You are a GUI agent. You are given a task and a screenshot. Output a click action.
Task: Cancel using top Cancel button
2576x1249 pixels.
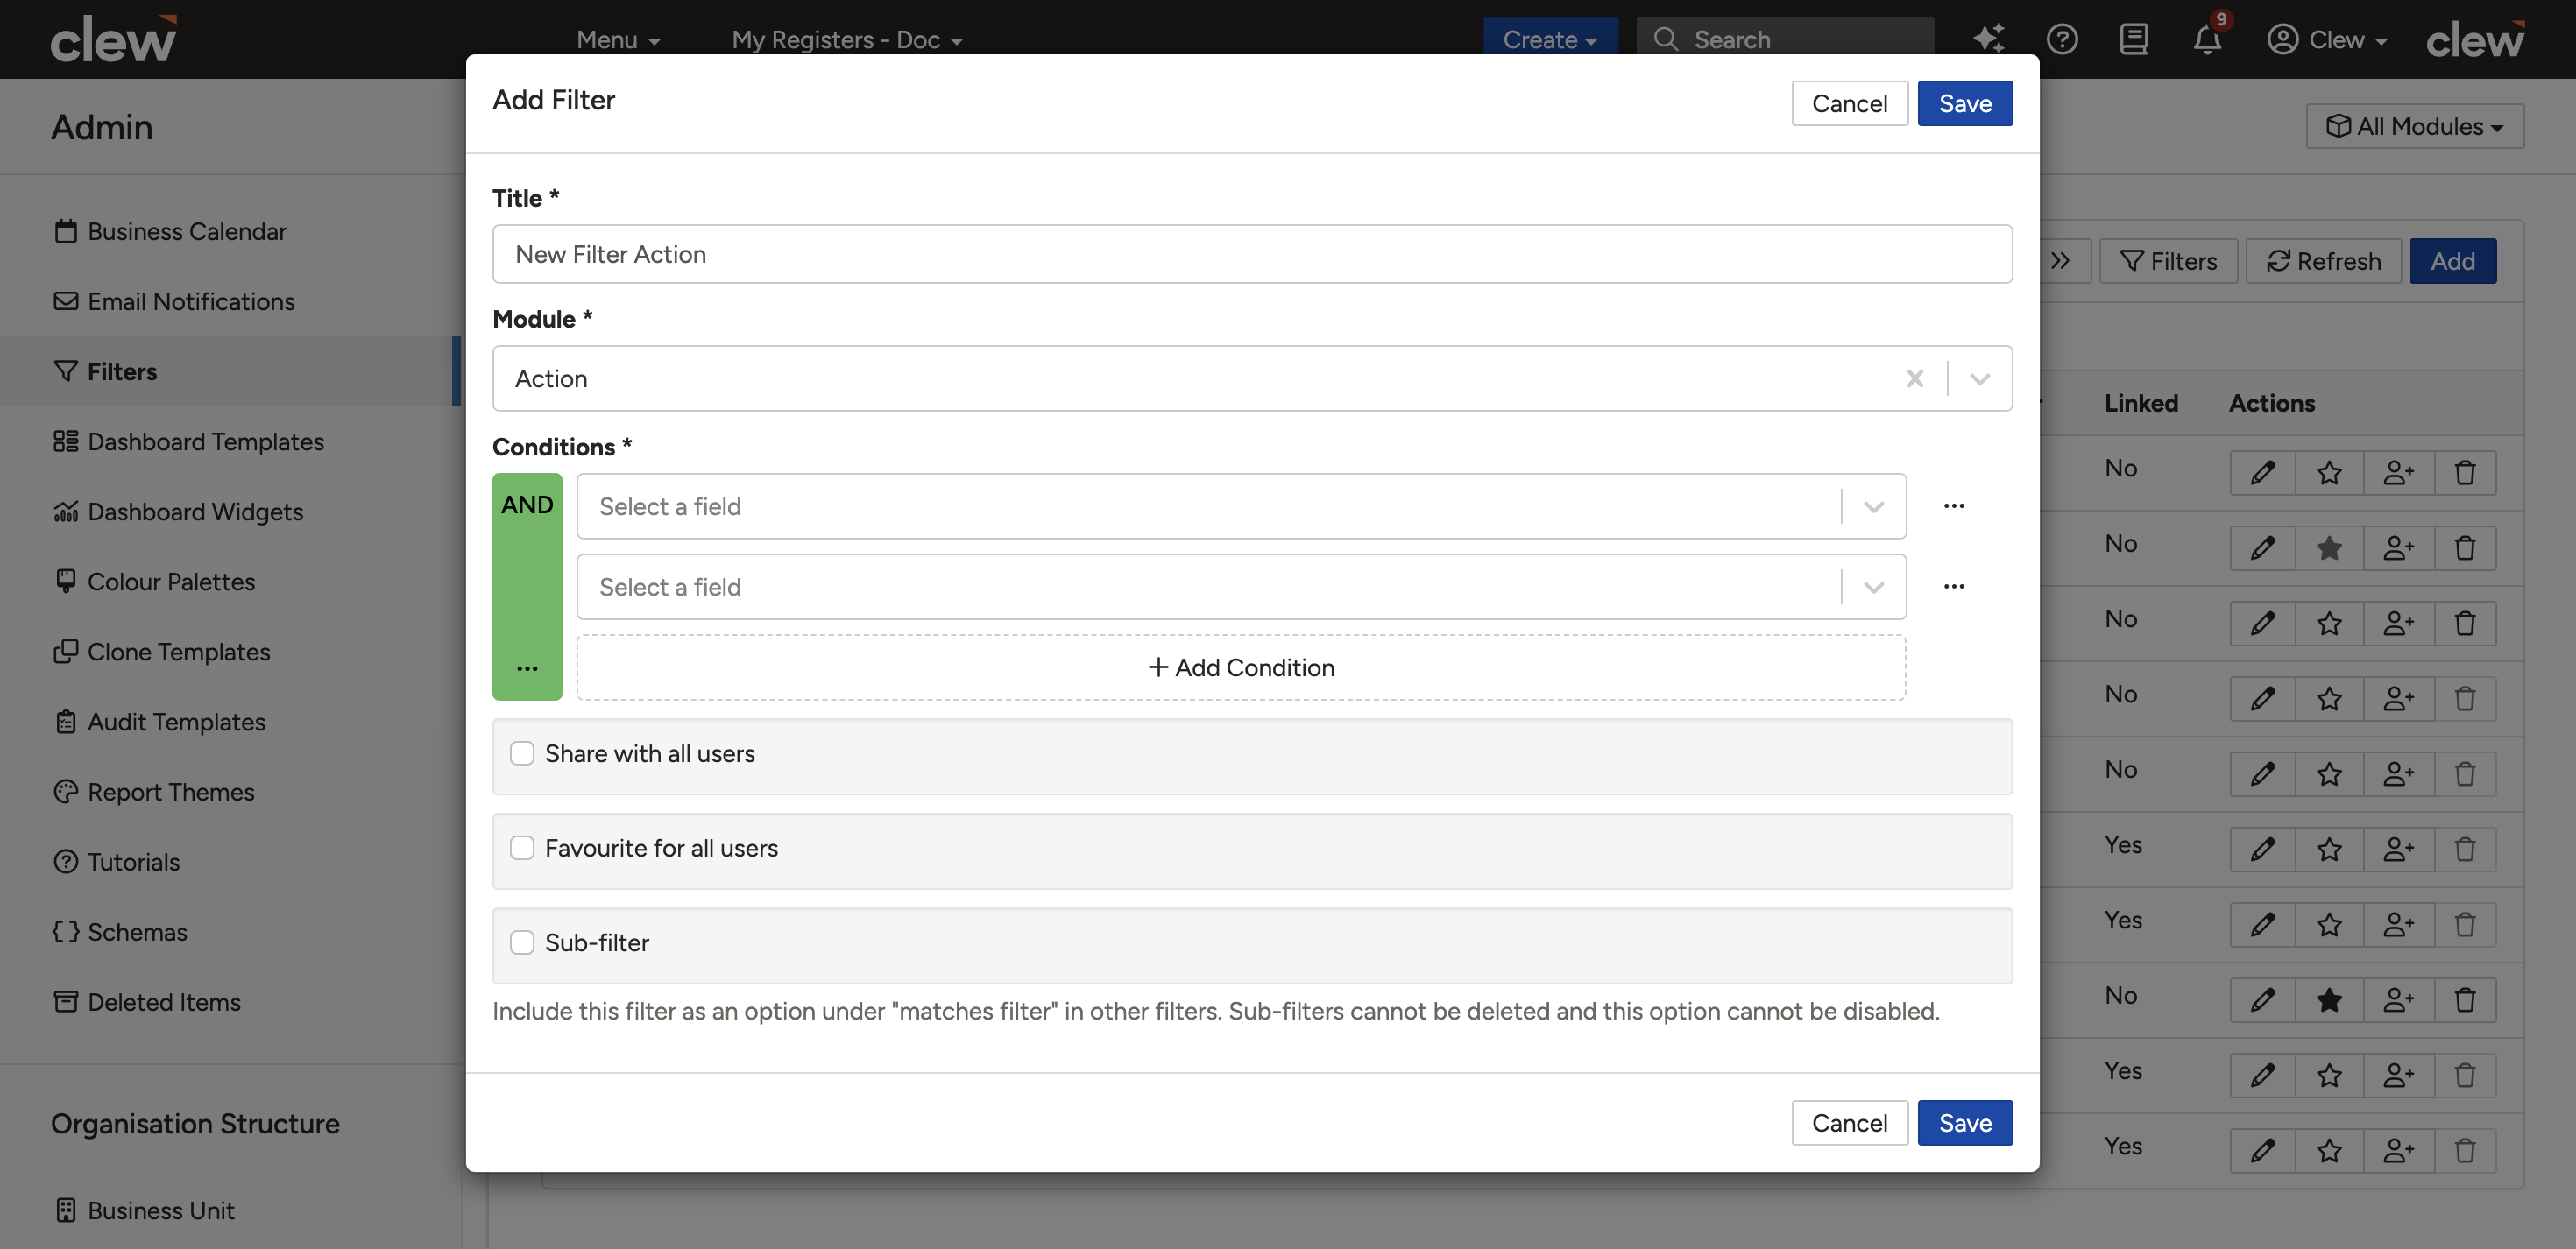point(1849,103)
